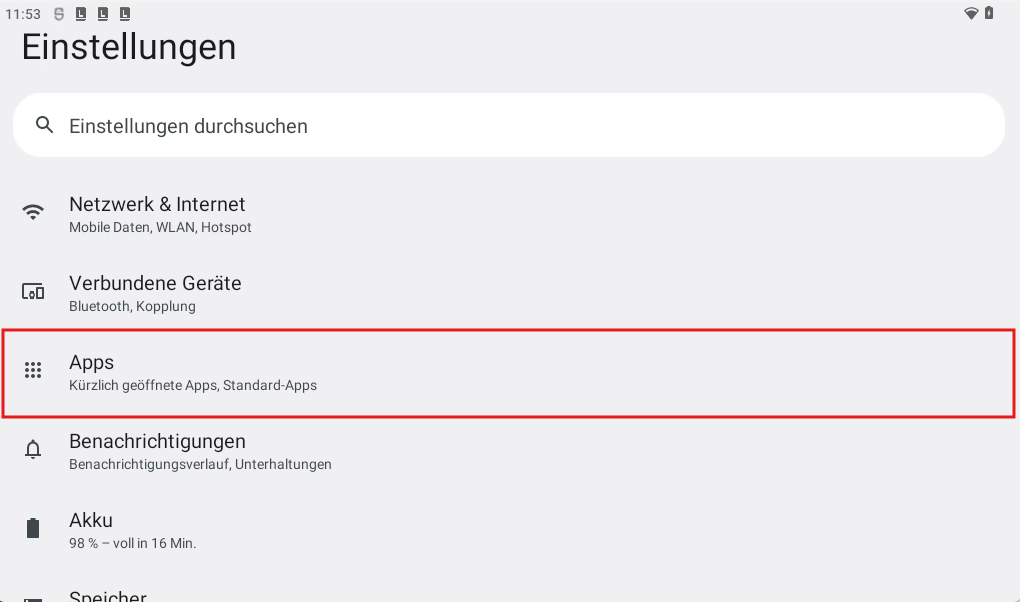Click the Einstellungen page heading

point(129,47)
